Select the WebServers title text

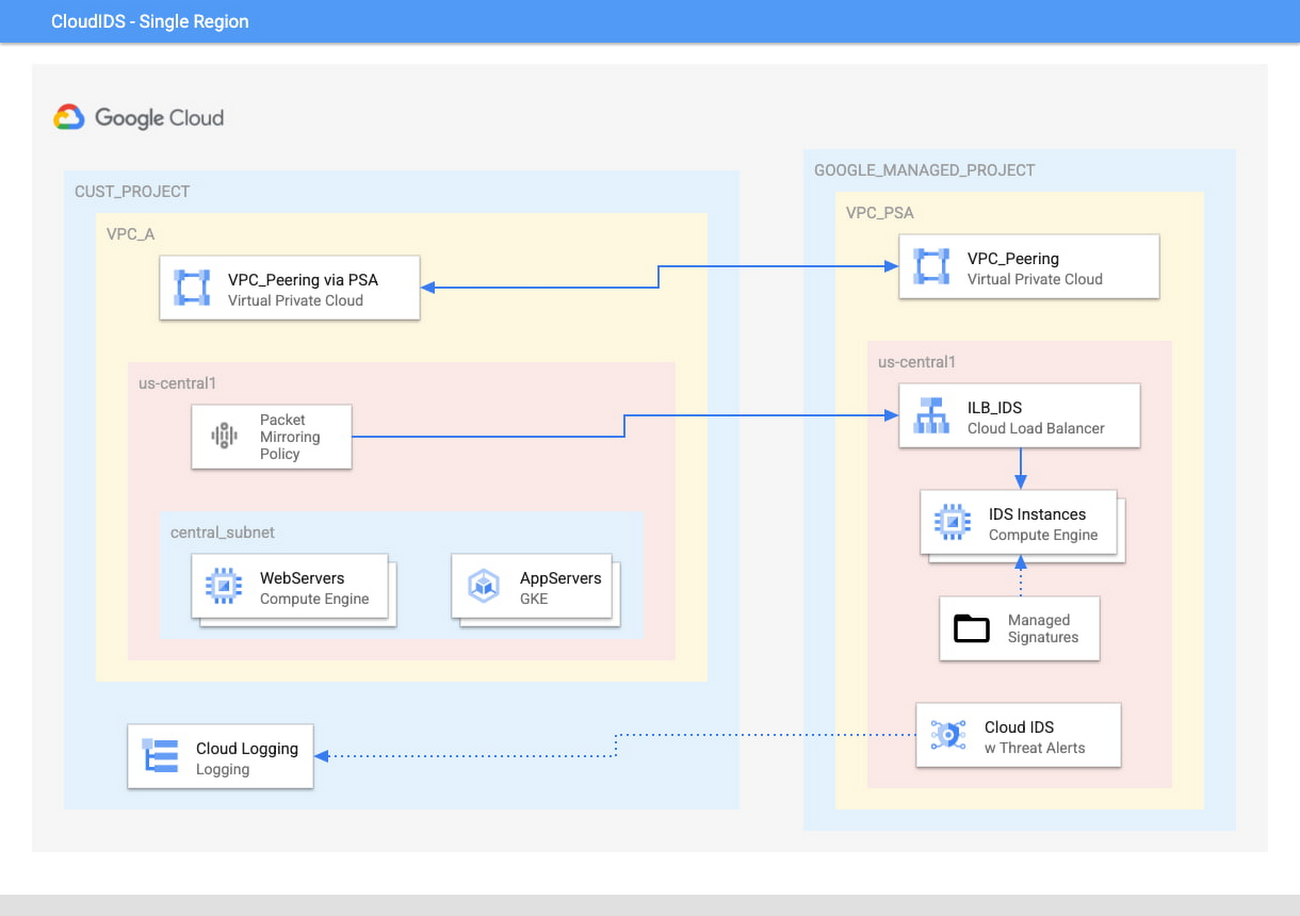pos(302,578)
